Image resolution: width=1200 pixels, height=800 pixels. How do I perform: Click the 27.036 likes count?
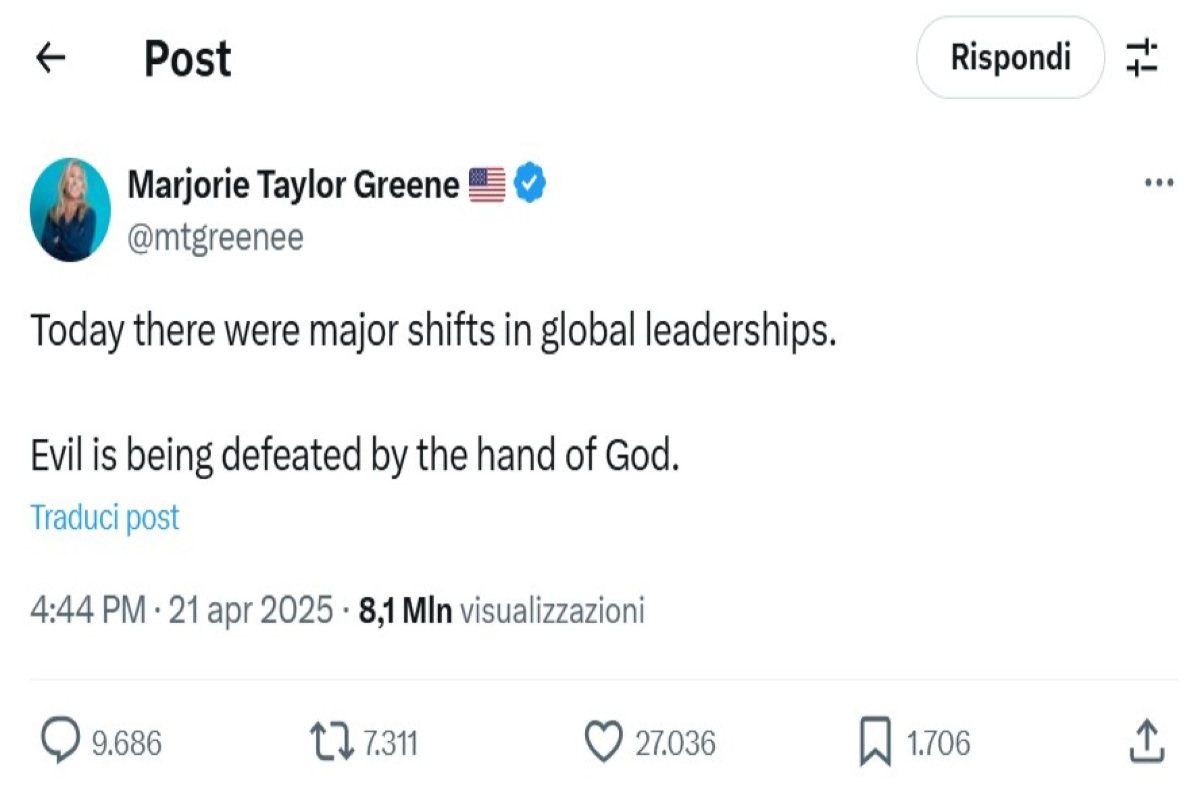point(675,743)
